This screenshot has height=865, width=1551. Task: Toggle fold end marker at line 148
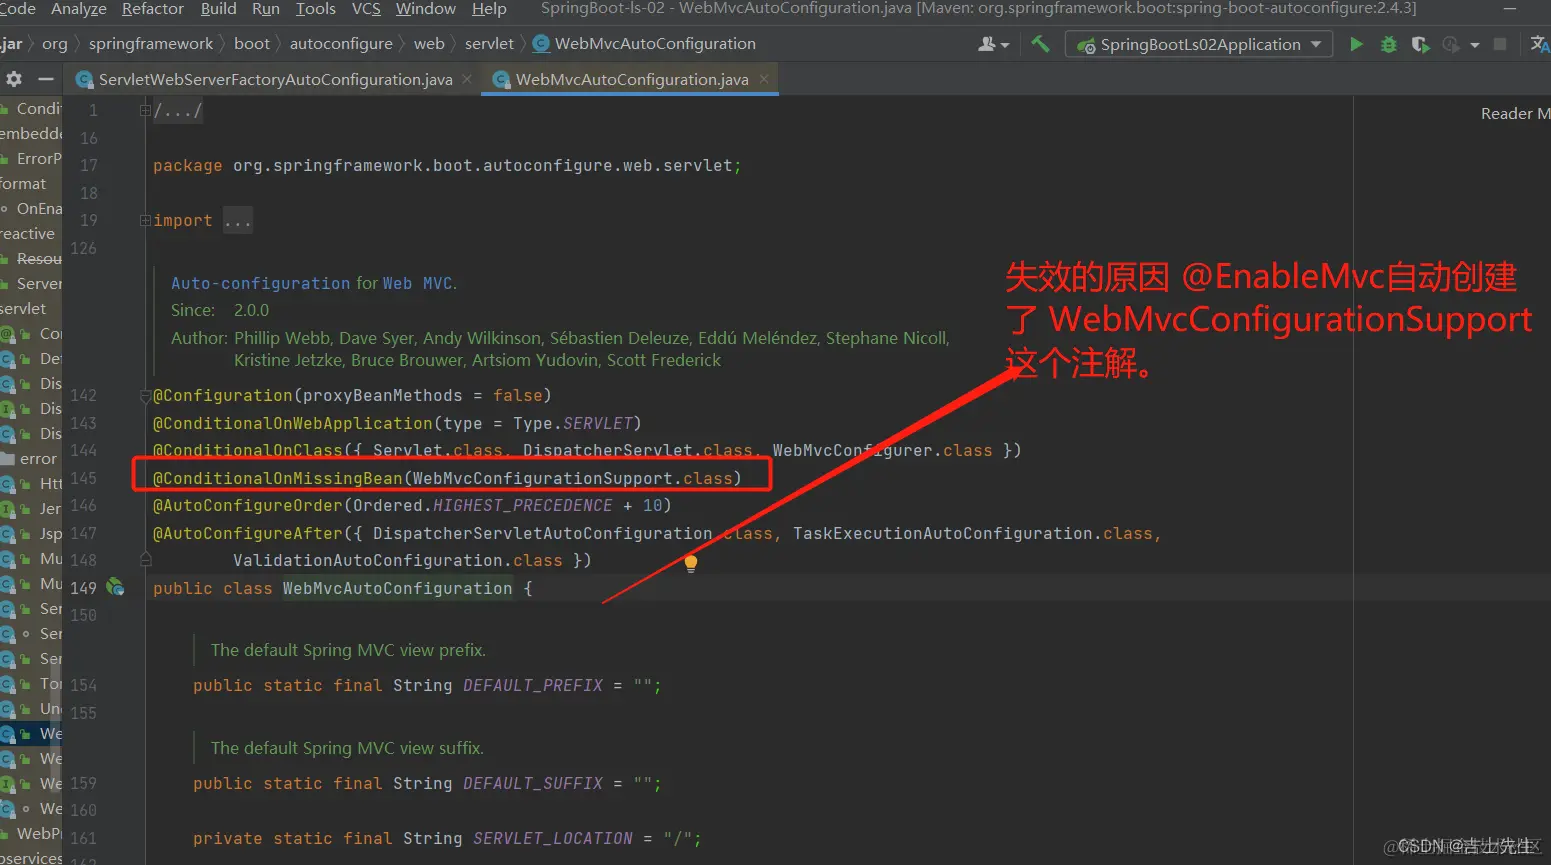click(146, 560)
